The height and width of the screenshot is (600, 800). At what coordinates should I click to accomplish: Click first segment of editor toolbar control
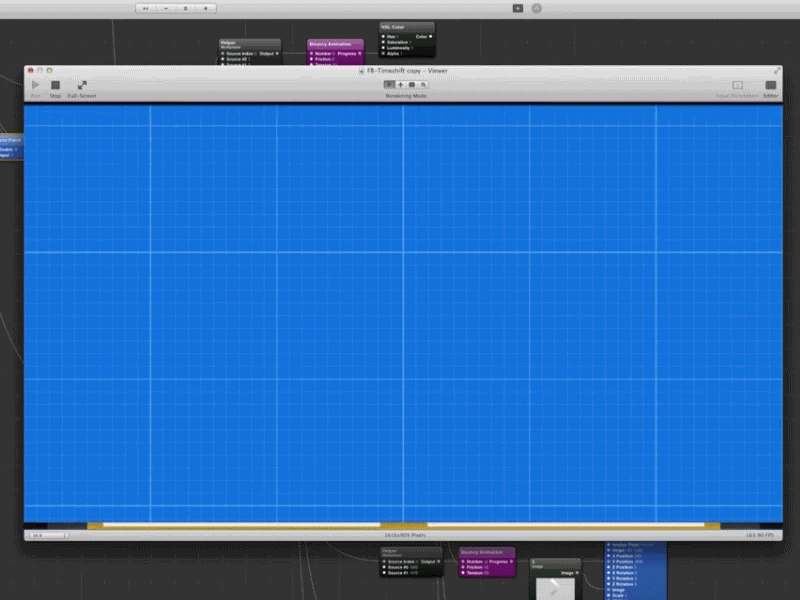[x=146, y=8]
